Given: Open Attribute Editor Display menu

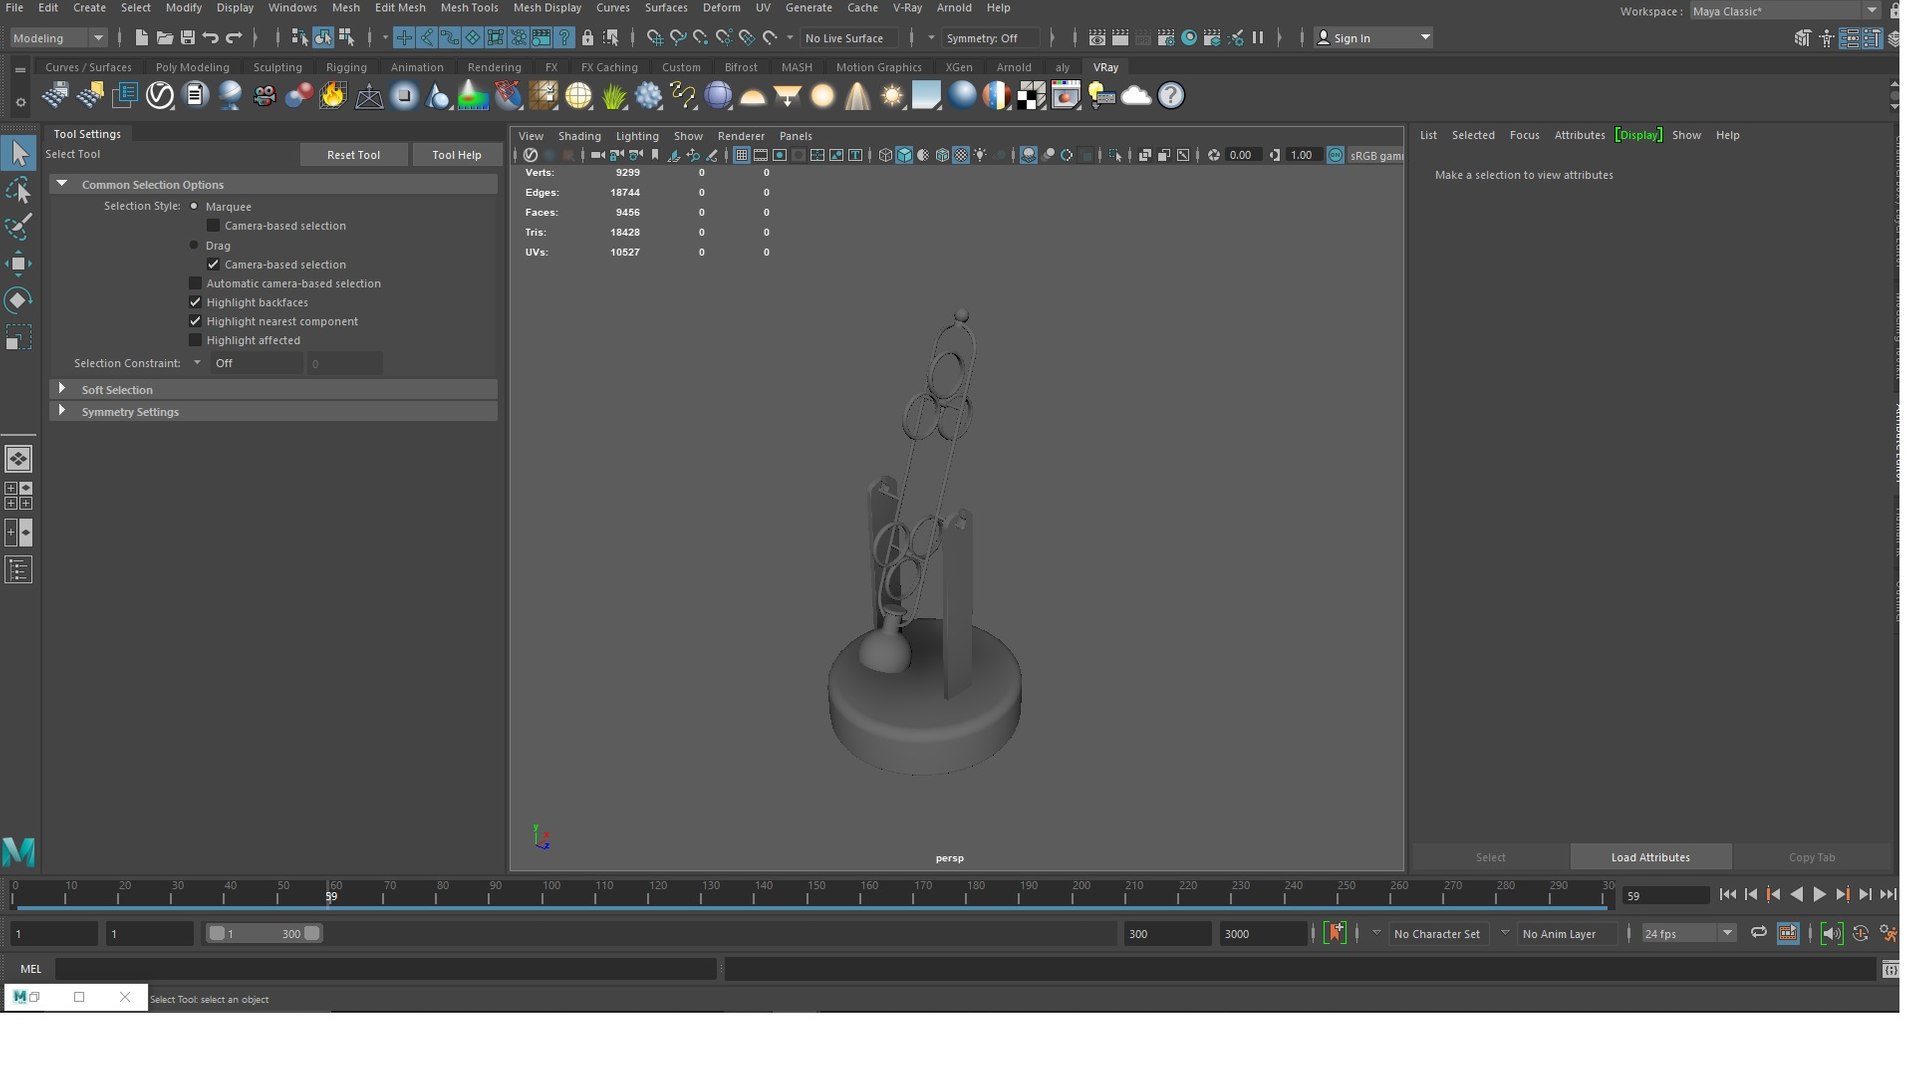Looking at the screenshot, I should (1638, 135).
